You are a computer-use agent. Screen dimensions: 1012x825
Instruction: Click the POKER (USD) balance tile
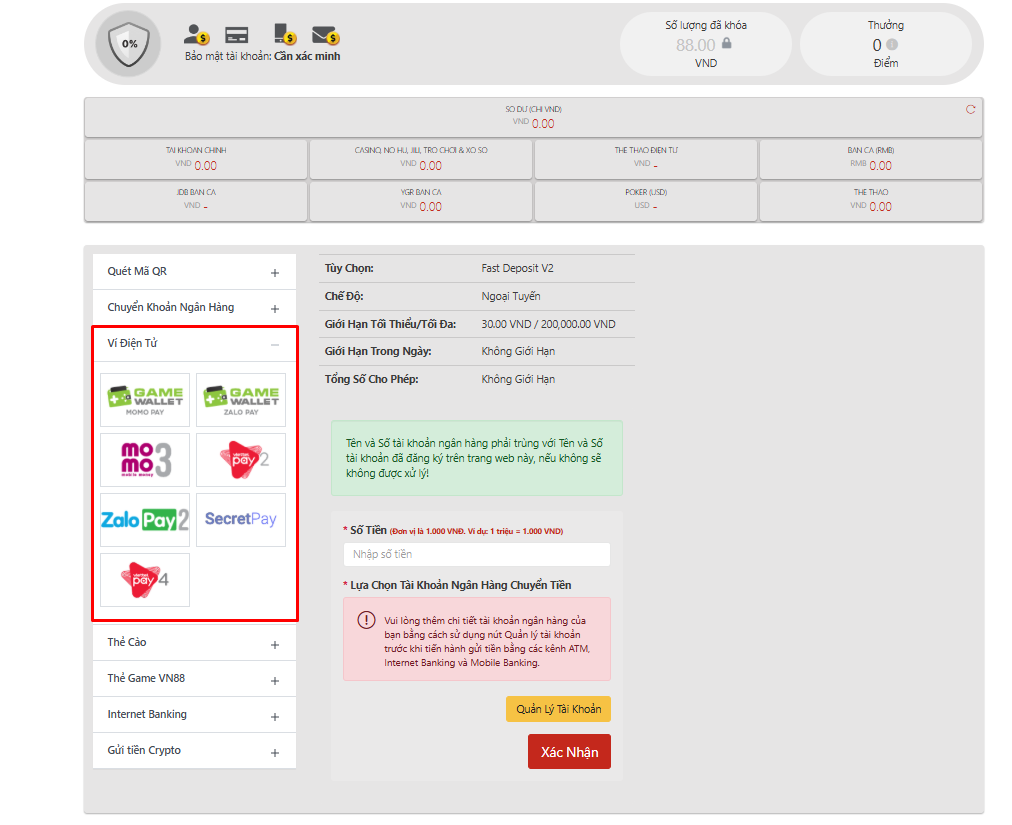[x=646, y=201]
